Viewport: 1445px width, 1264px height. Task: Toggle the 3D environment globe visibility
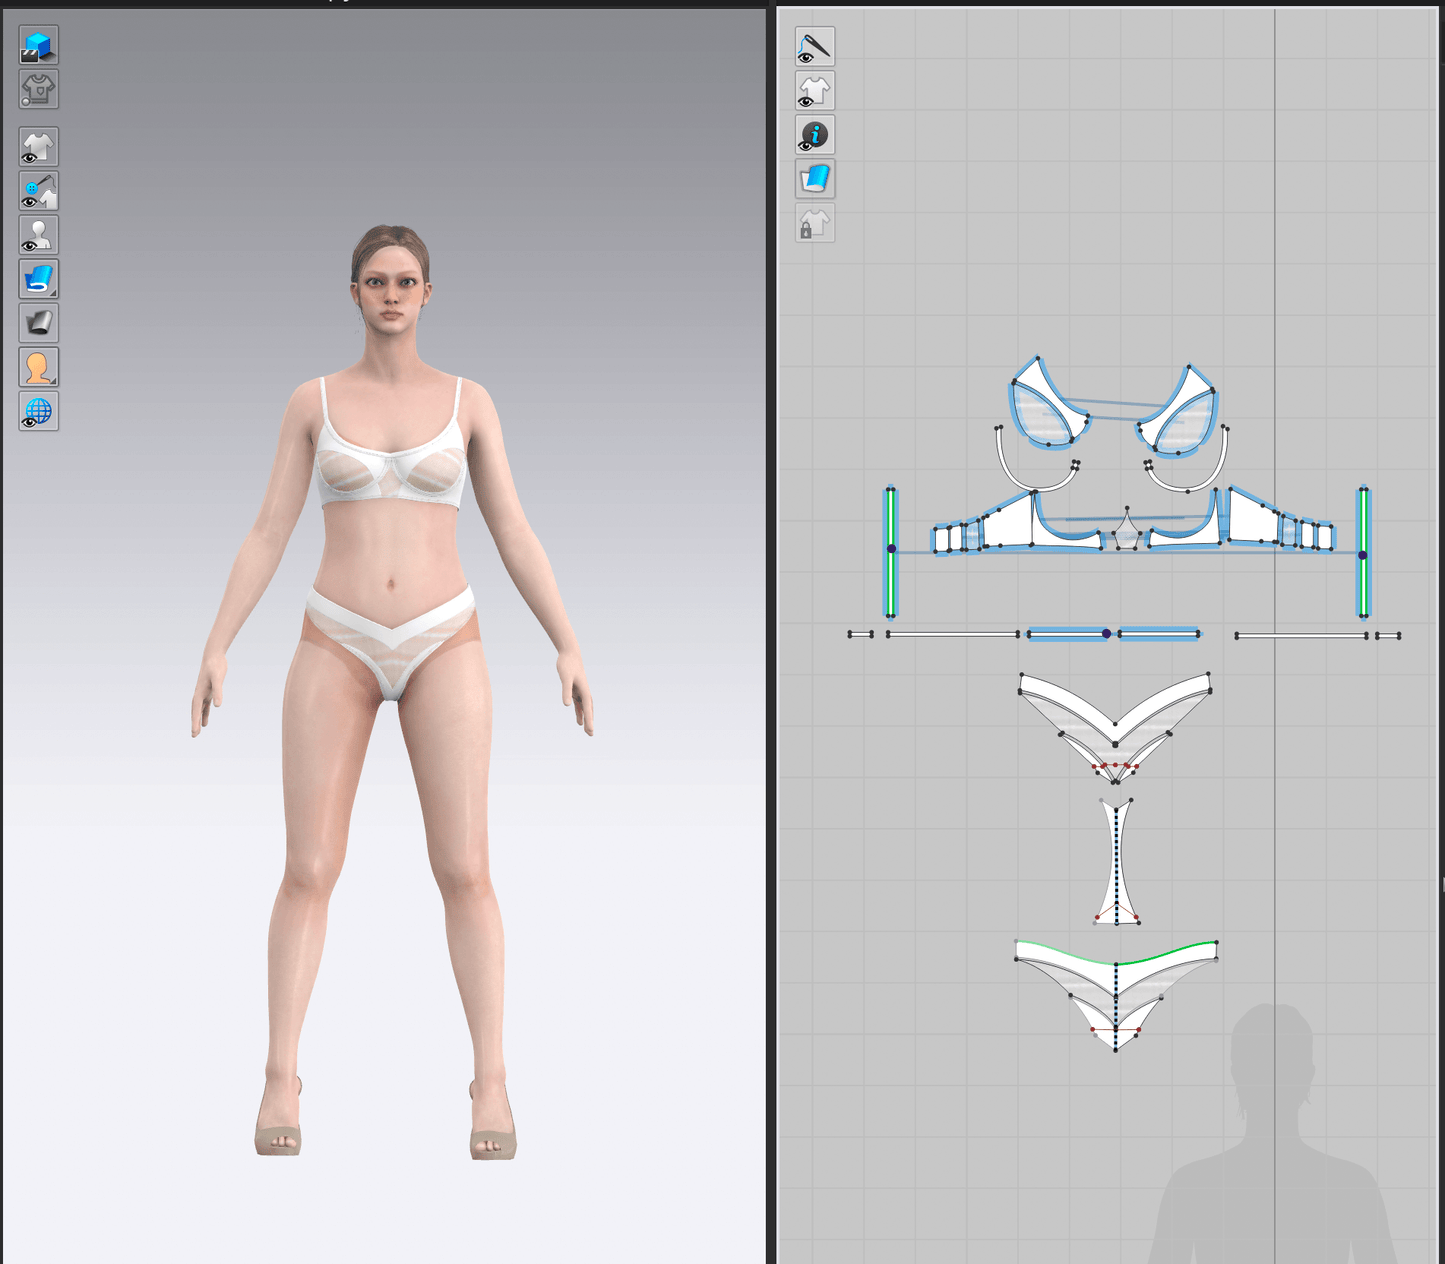[39, 411]
